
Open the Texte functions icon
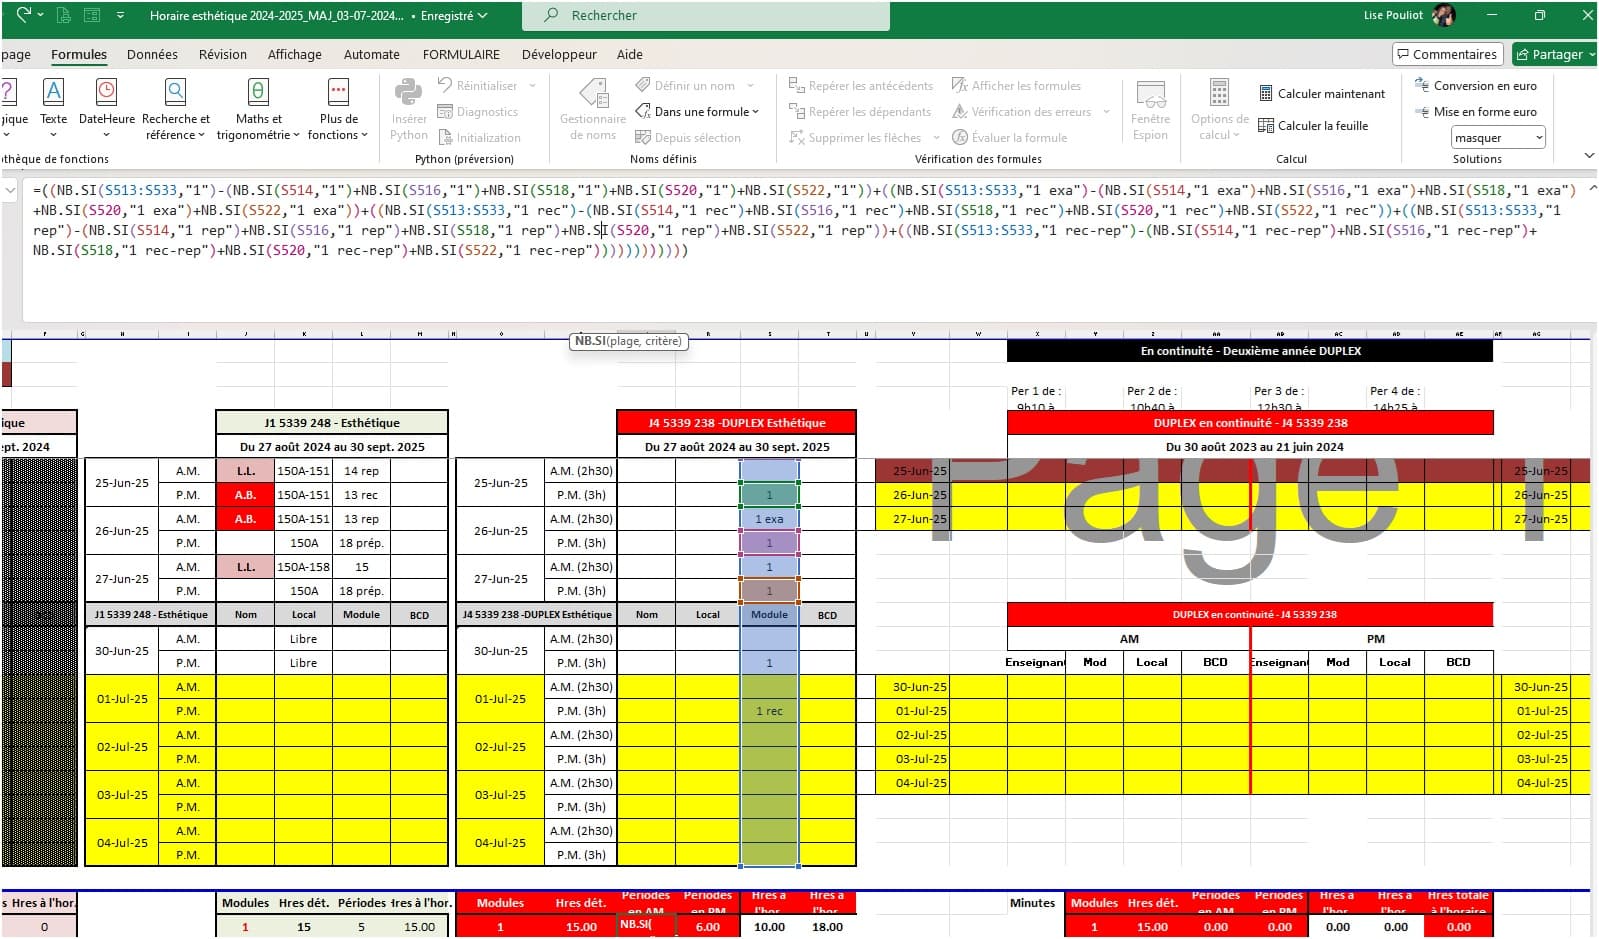(x=53, y=92)
